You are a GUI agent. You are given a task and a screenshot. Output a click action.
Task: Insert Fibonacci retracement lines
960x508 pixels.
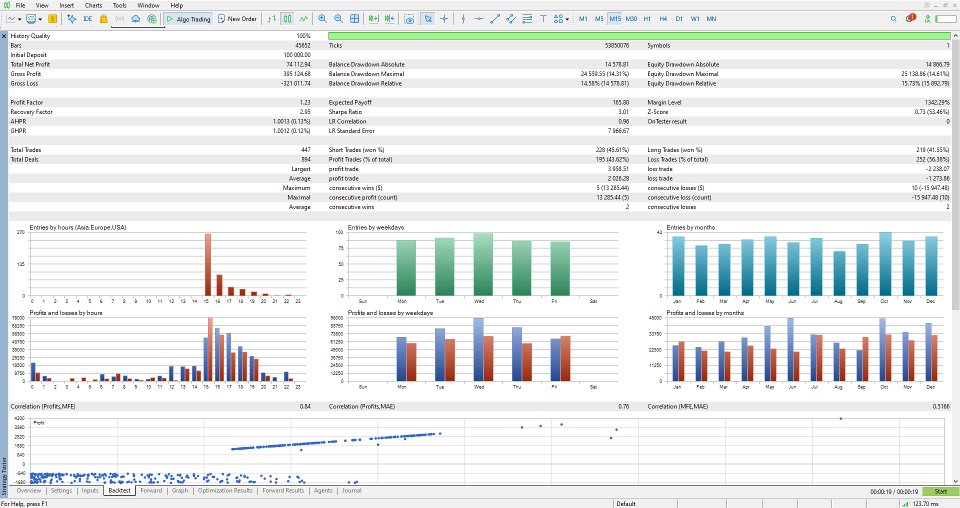point(527,19)
